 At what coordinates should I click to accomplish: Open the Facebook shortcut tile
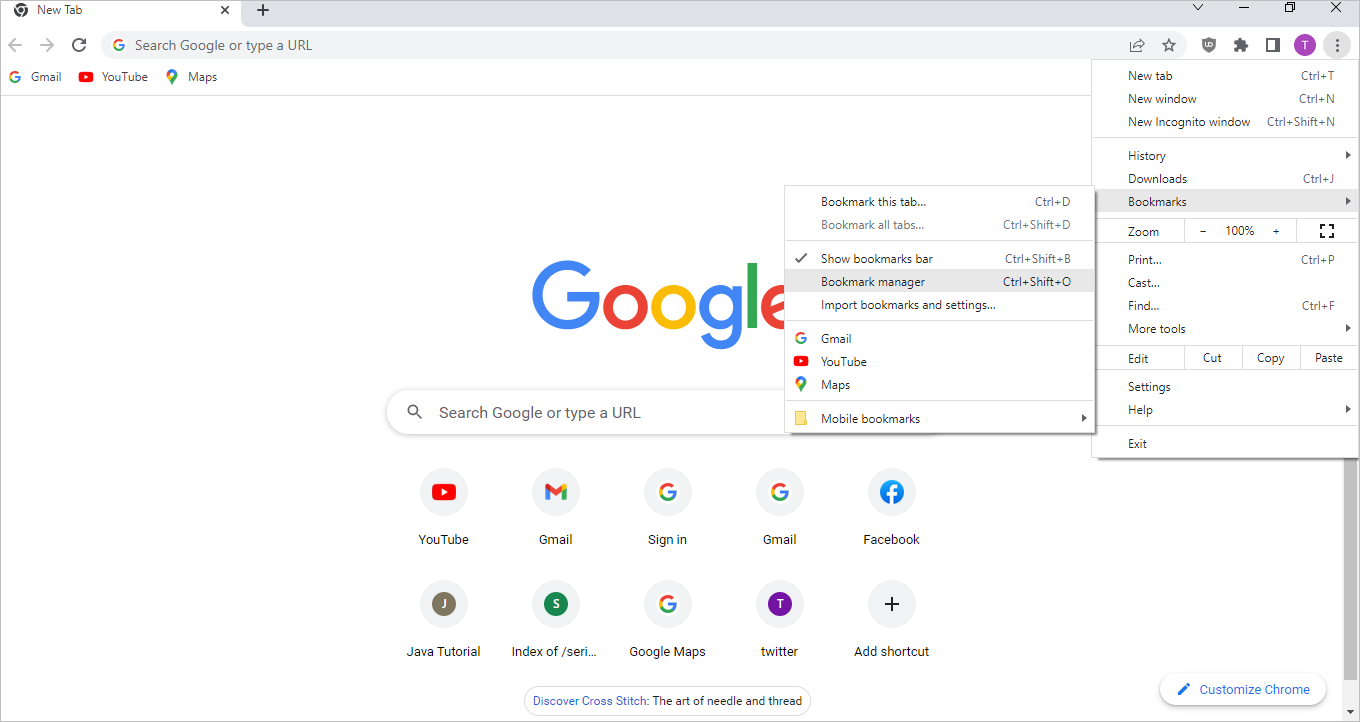[x=891, y=492]
